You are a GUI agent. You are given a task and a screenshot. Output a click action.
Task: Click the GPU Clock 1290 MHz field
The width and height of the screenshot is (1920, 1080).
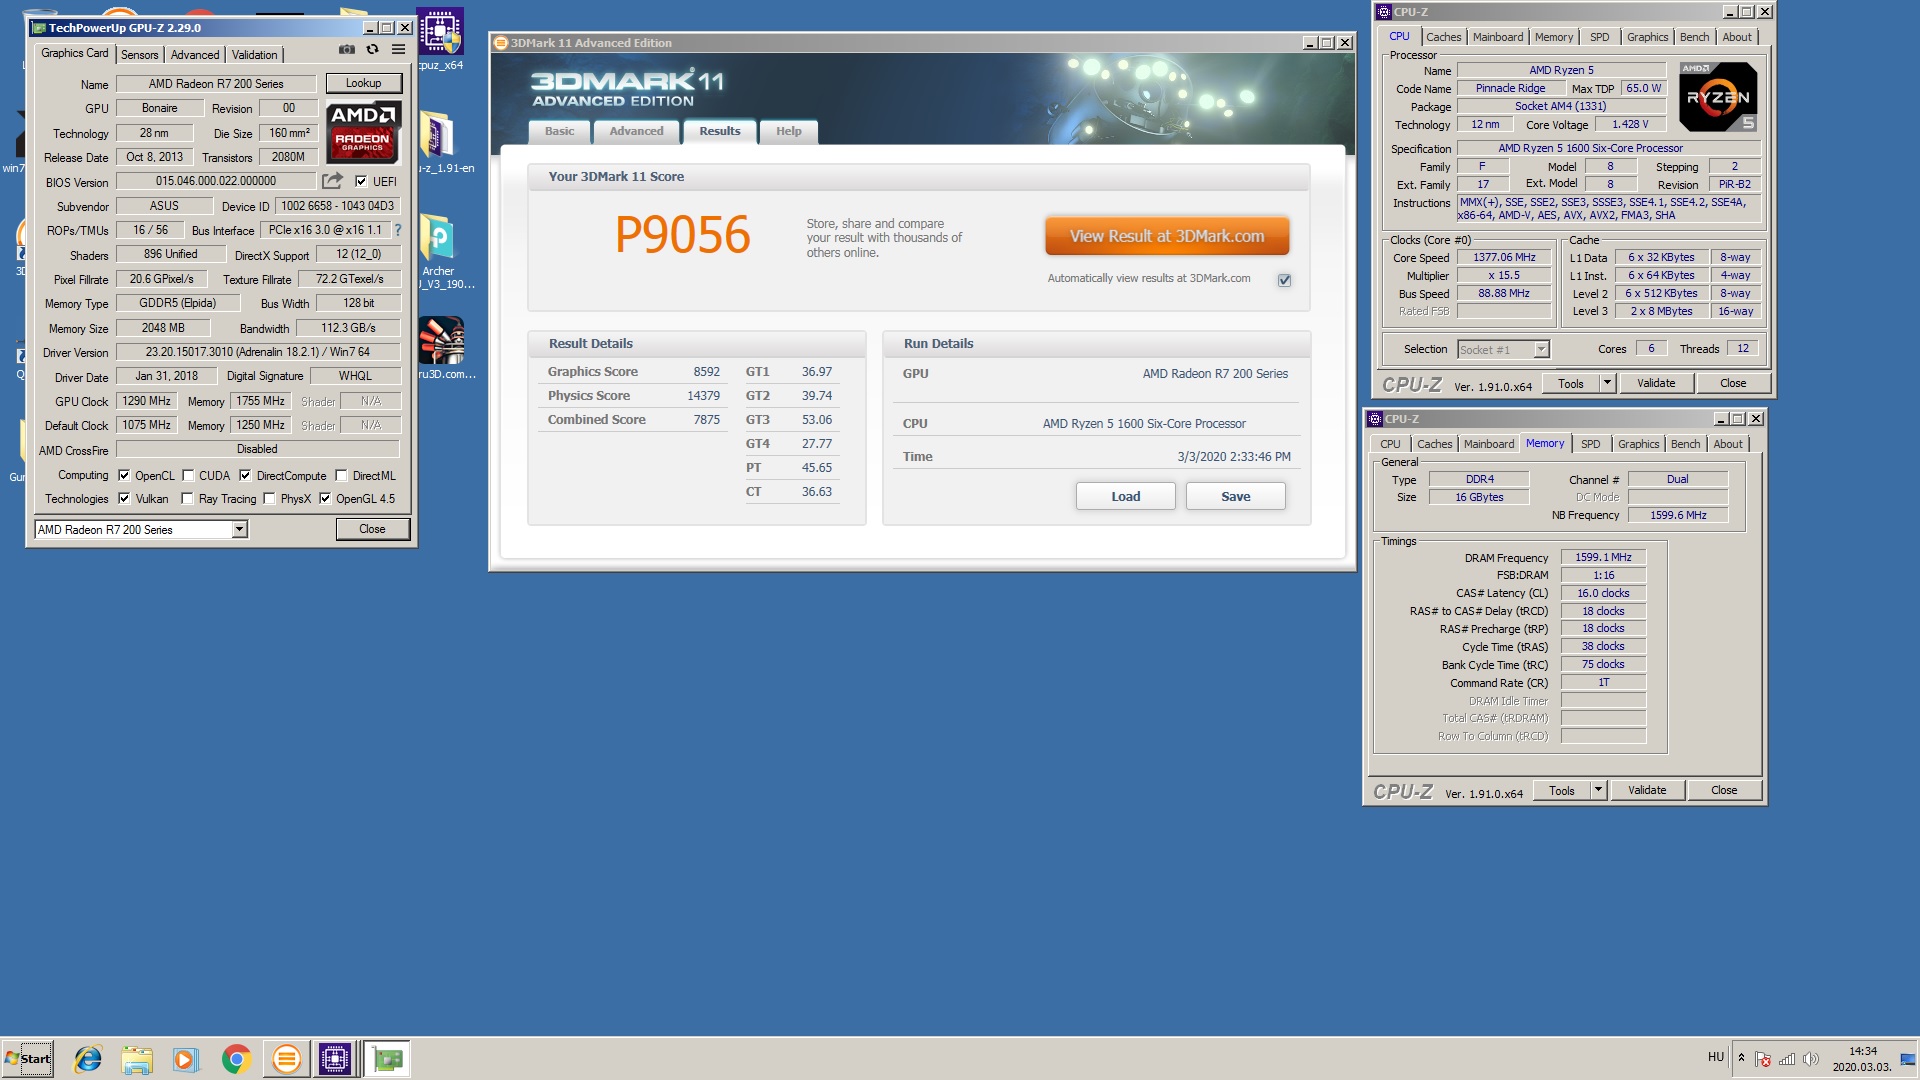(x=147, y=401)
